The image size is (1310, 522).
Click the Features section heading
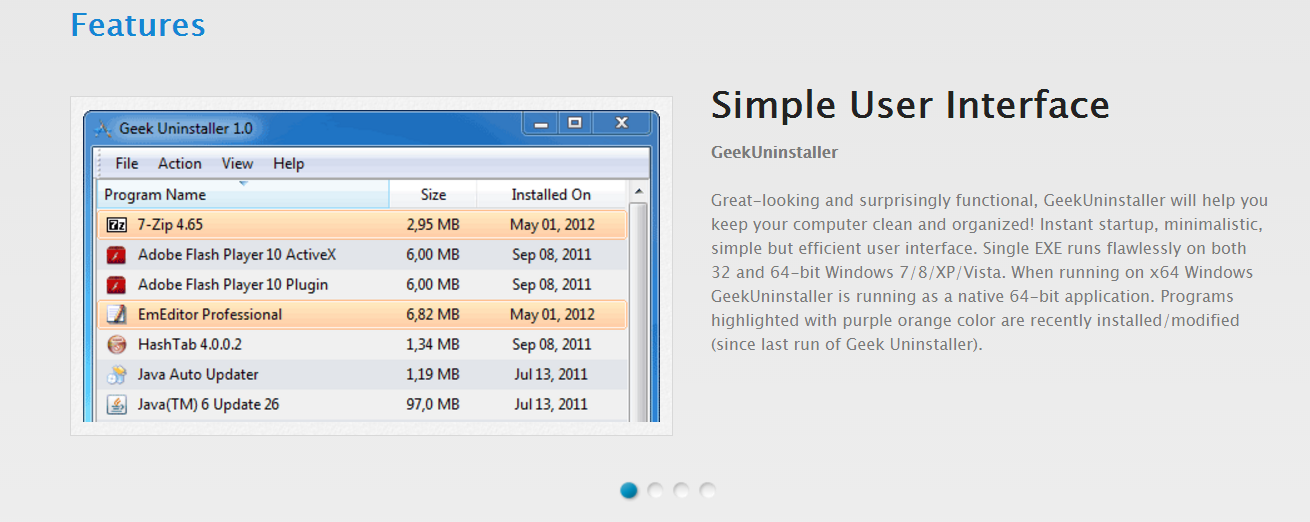point(138,25)
